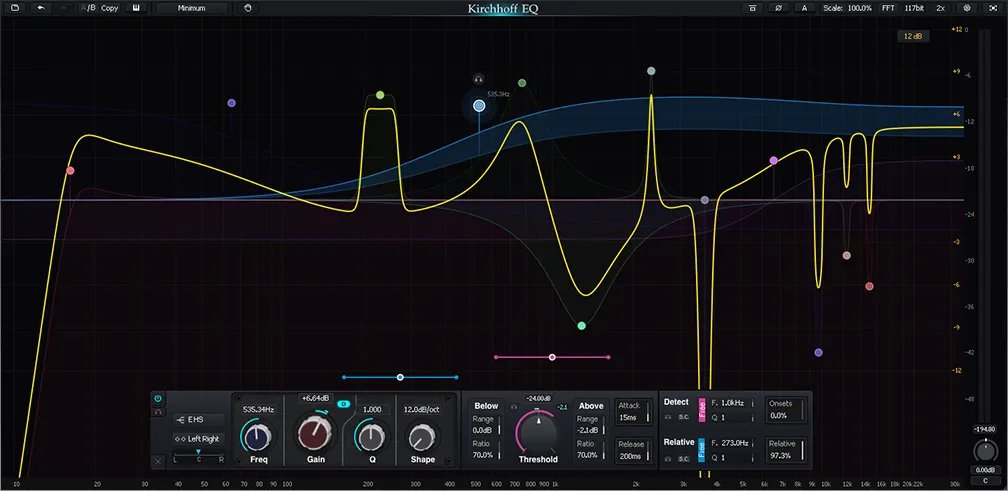Viewport: 1008px width, 491px height.
Task: Click the blue relative range slider handle
Action: tap(400, 377)
